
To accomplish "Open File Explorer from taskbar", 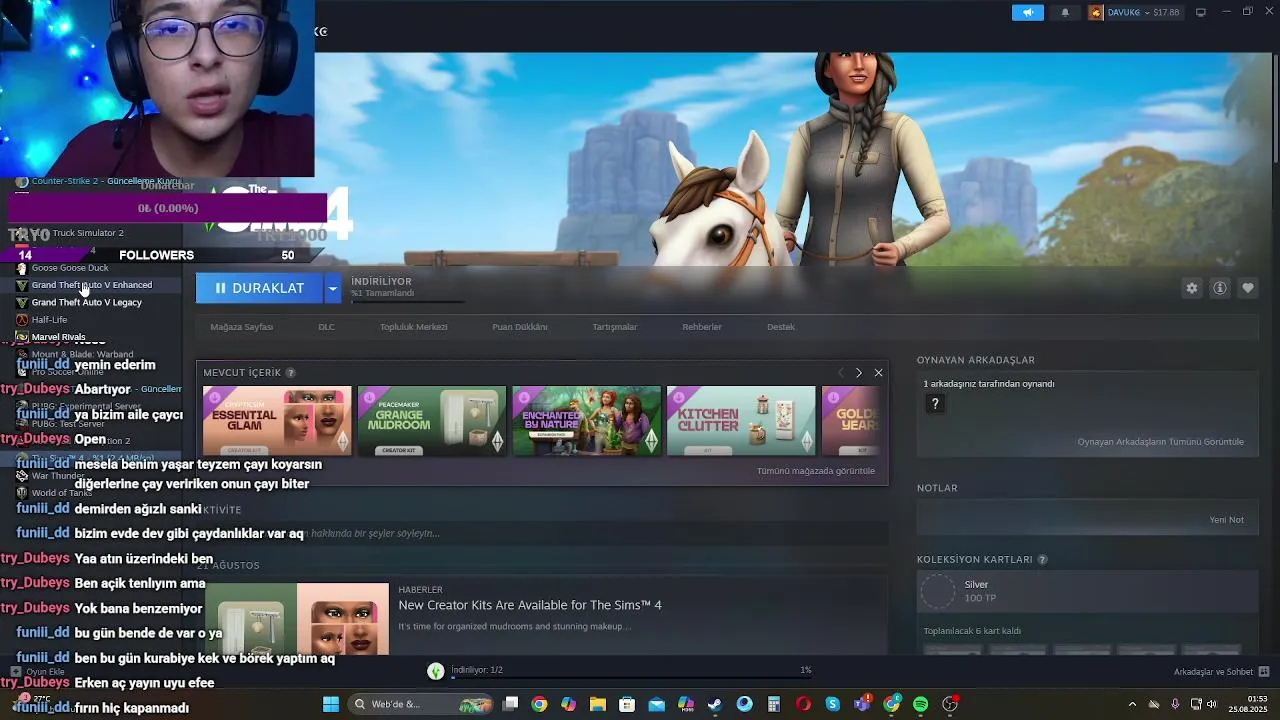I will point(598,704).
